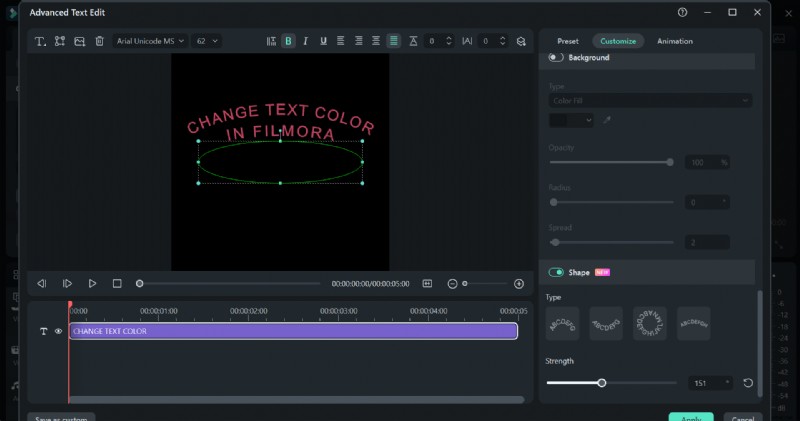Switch to the Preset tab

click(568, 41)
